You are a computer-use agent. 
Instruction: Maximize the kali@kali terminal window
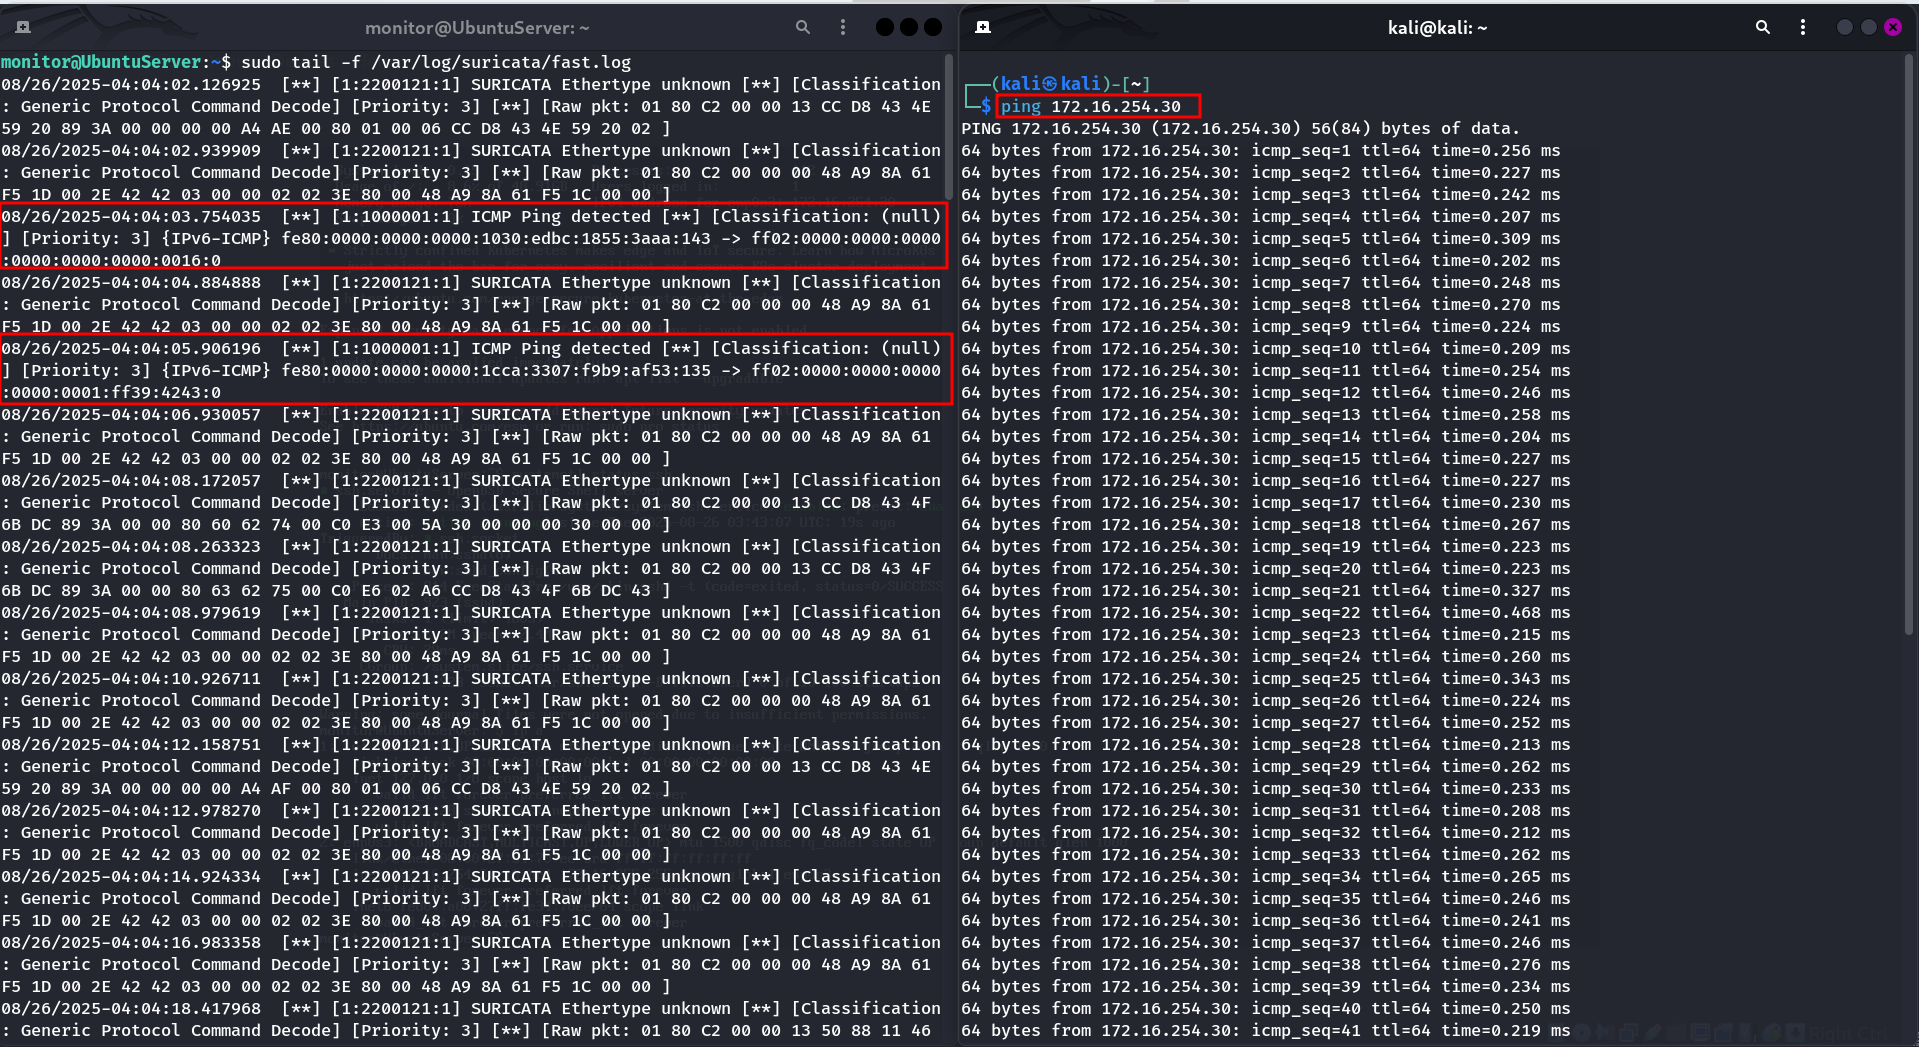(x=1869, y=28)
